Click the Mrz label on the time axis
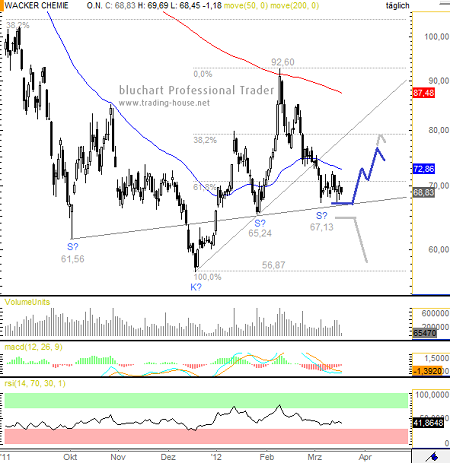Screen dimensions: 450x463 click(315, 457)
